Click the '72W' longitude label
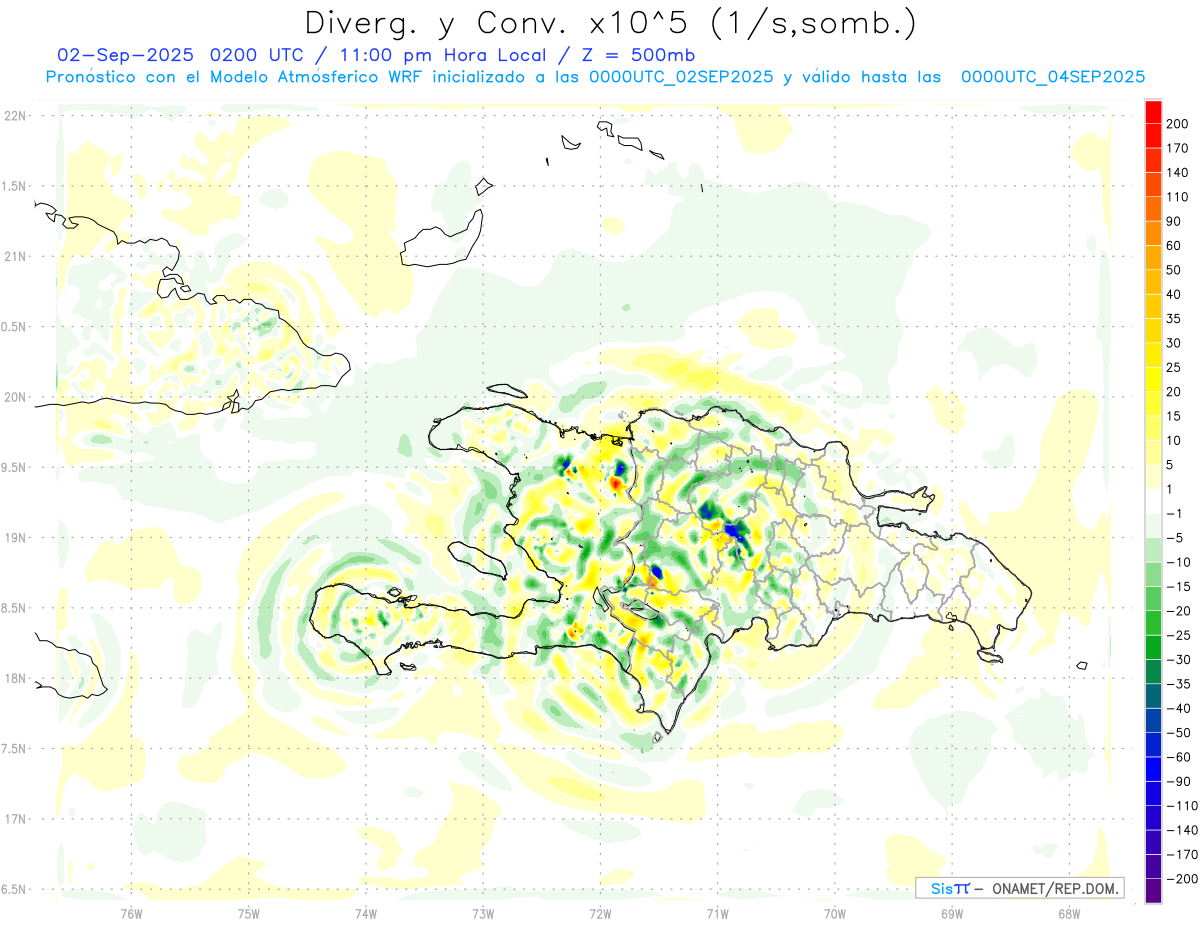Image resolution: width=1200 pixels, height=927 pixels. (x=600, y=914)
